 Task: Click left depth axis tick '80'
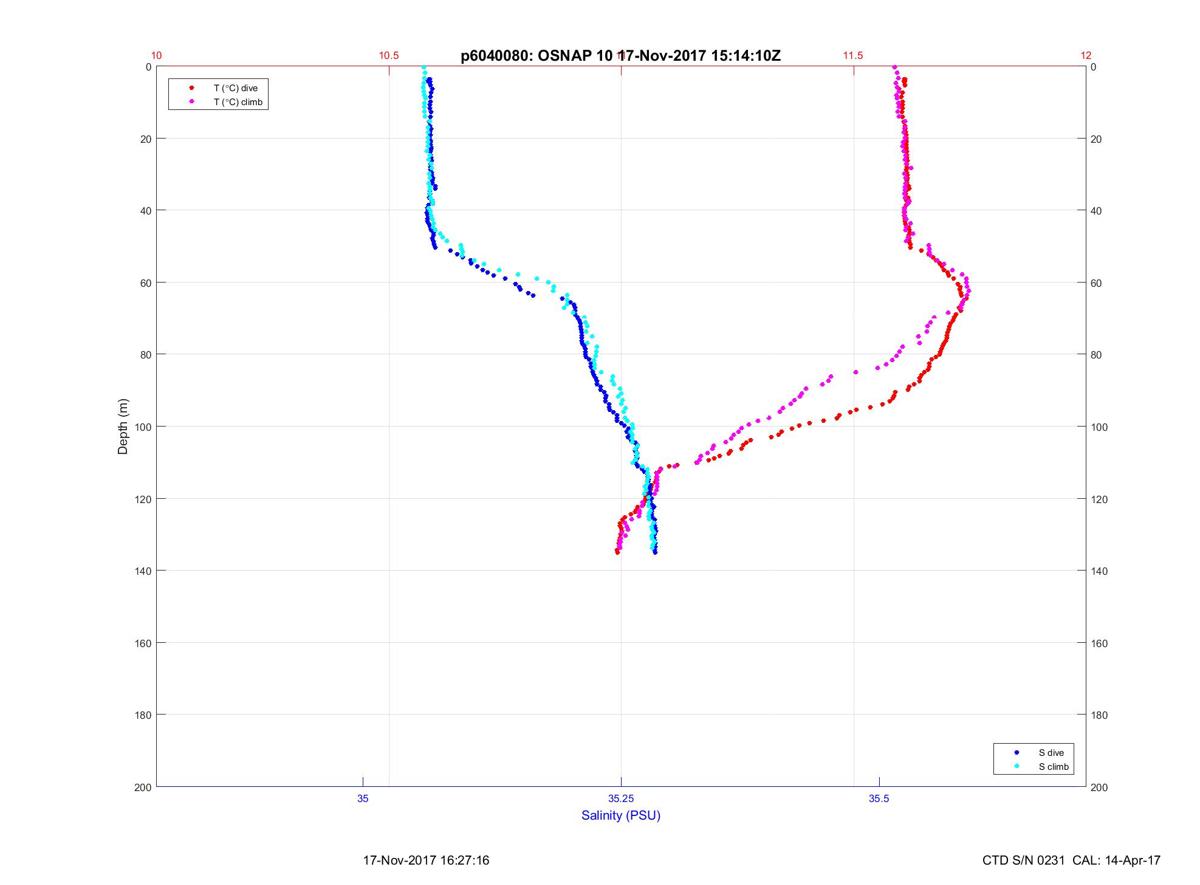145,355
